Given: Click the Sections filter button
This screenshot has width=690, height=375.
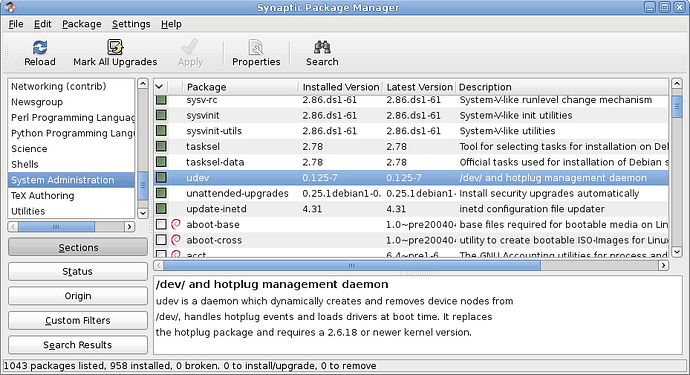Looking at the screenshot, I should click(x=78, y=247).
